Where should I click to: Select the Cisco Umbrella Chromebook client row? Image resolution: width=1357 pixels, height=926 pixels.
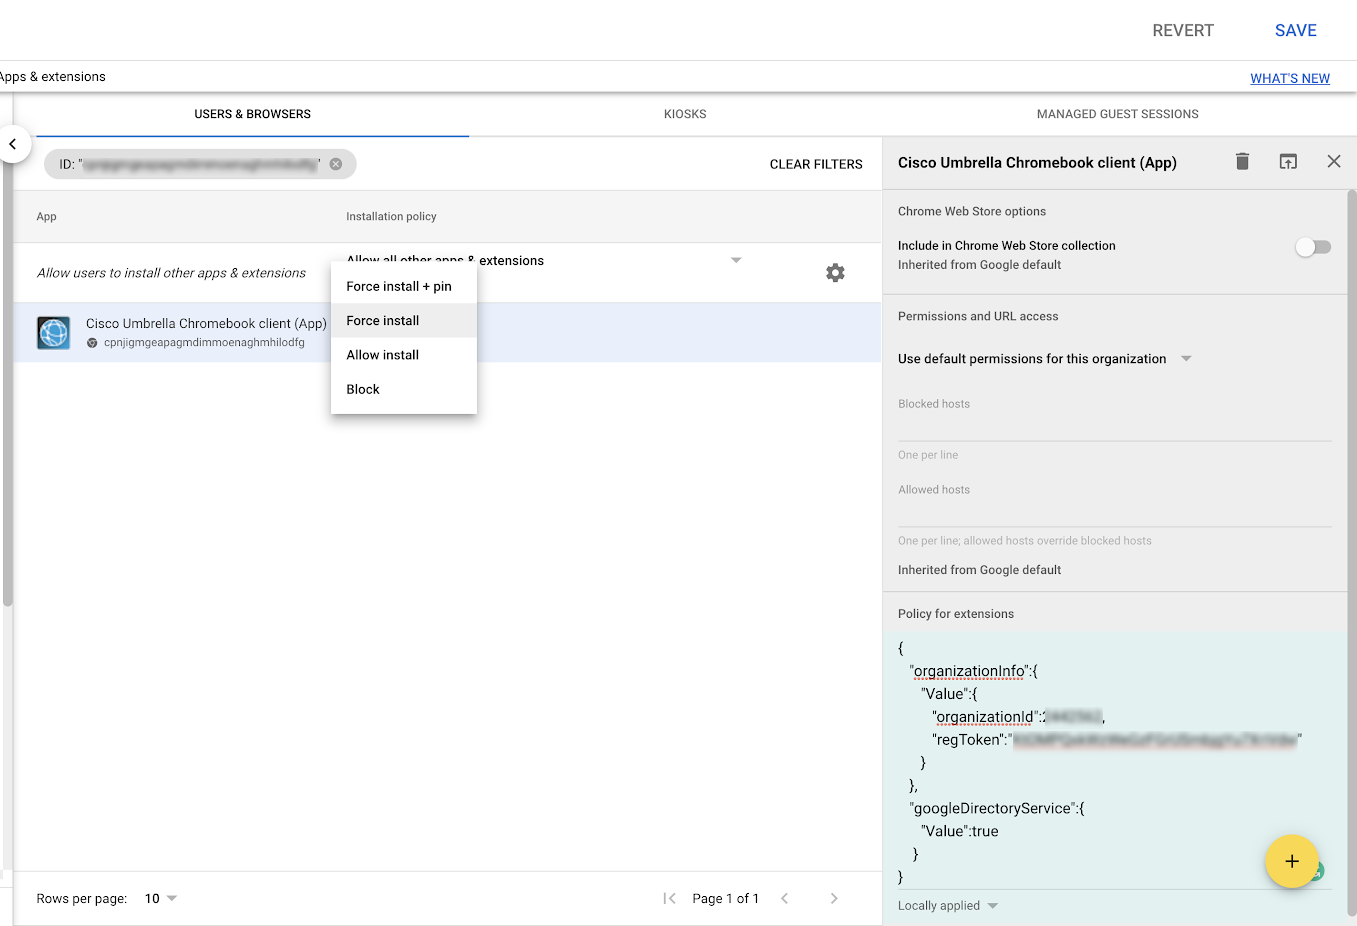point(447,332)
